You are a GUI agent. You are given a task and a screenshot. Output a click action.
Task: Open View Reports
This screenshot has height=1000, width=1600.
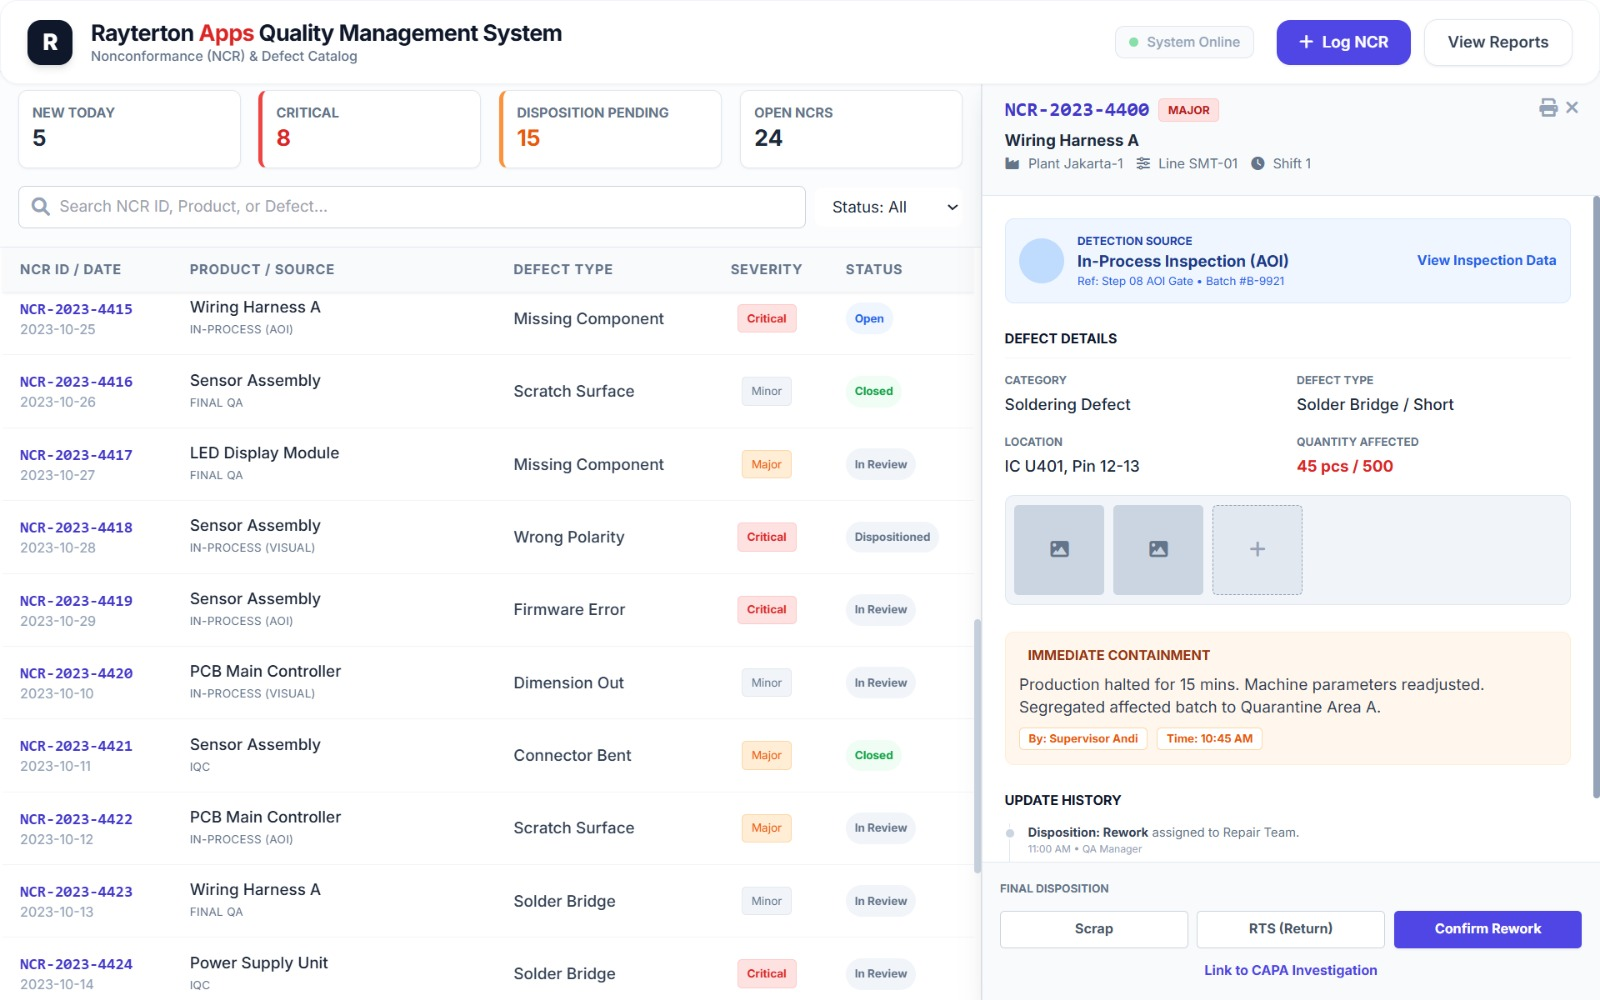coord(1497,42)
